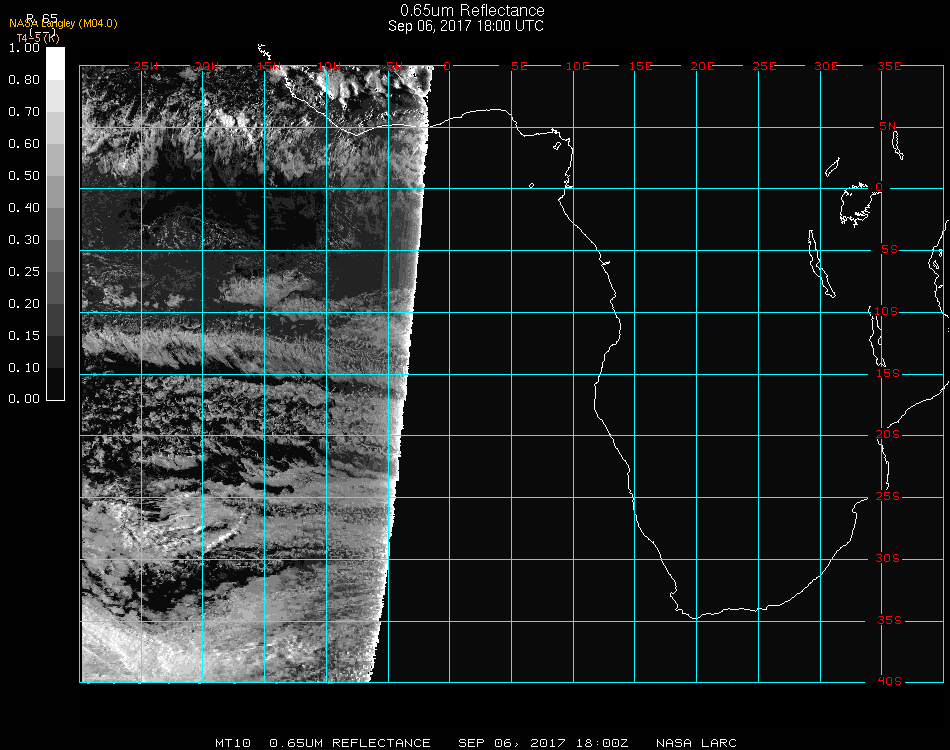Click the 10E longitude label

tap(577, 66)
